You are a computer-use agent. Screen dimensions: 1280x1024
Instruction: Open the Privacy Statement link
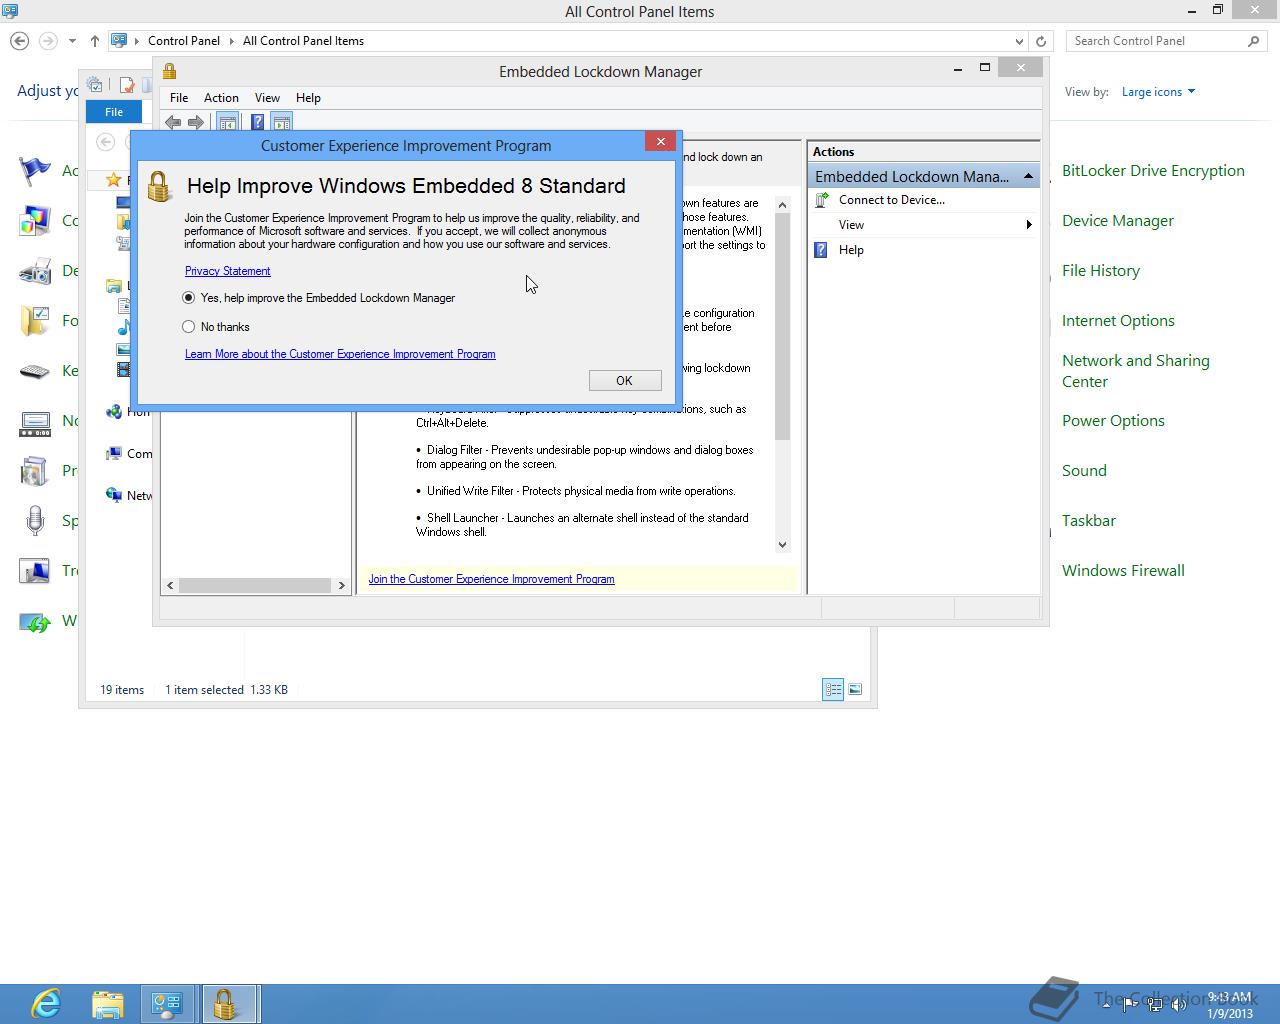click(227, 271)
